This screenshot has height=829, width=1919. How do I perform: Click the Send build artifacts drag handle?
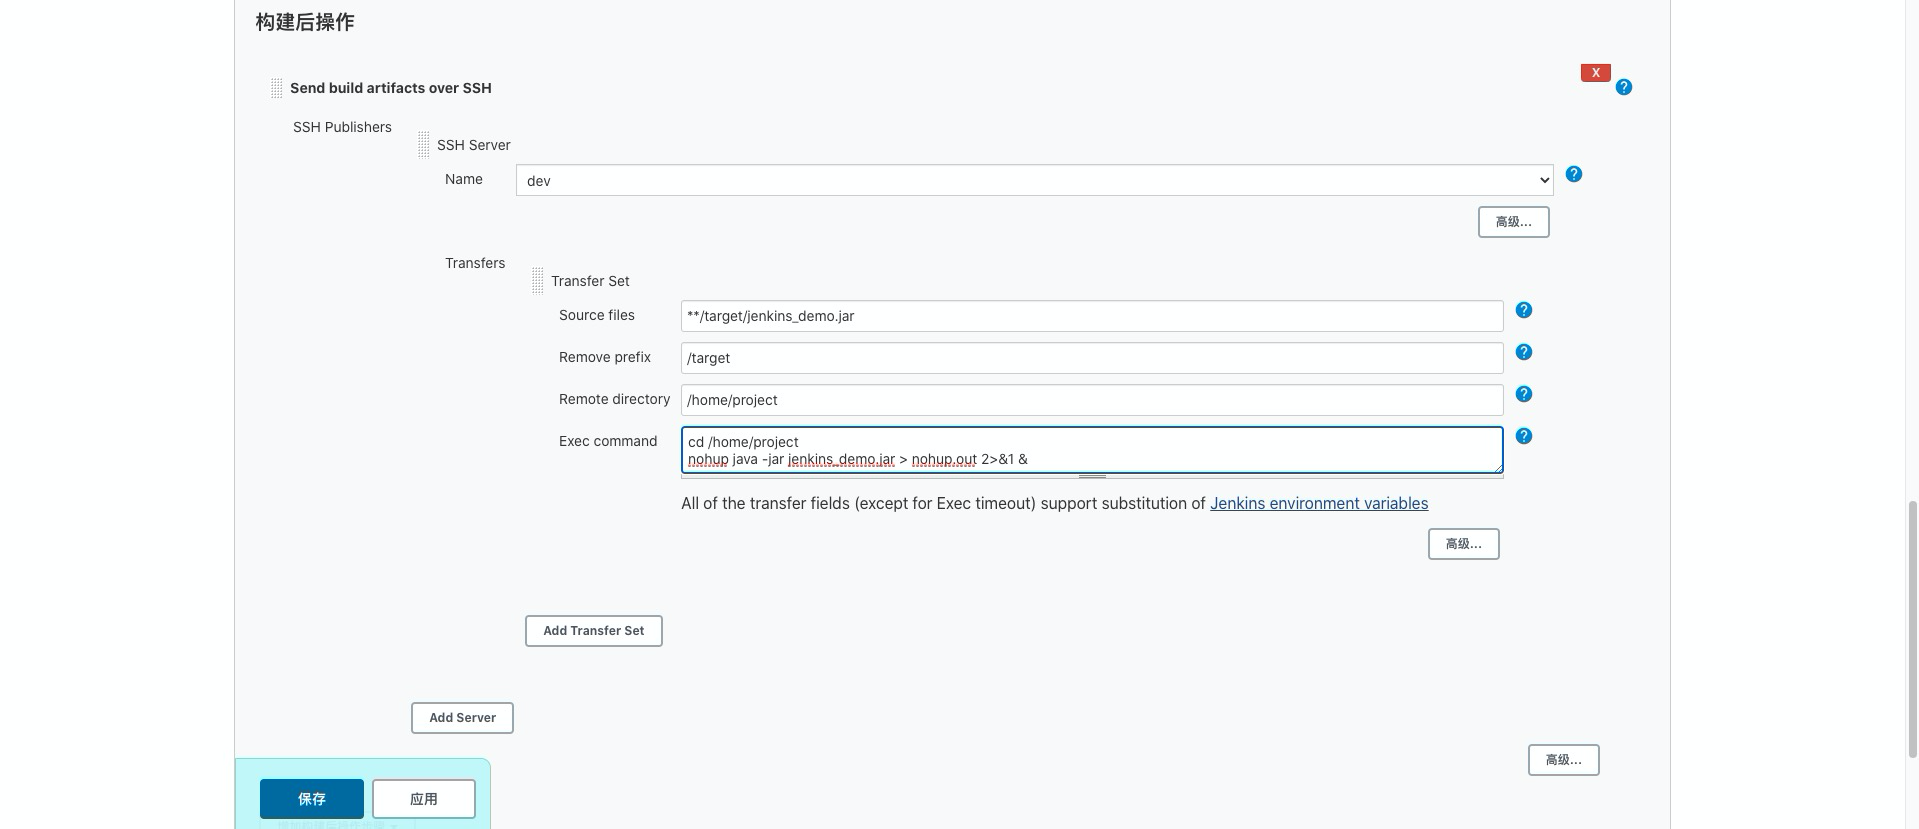point(277,88)
